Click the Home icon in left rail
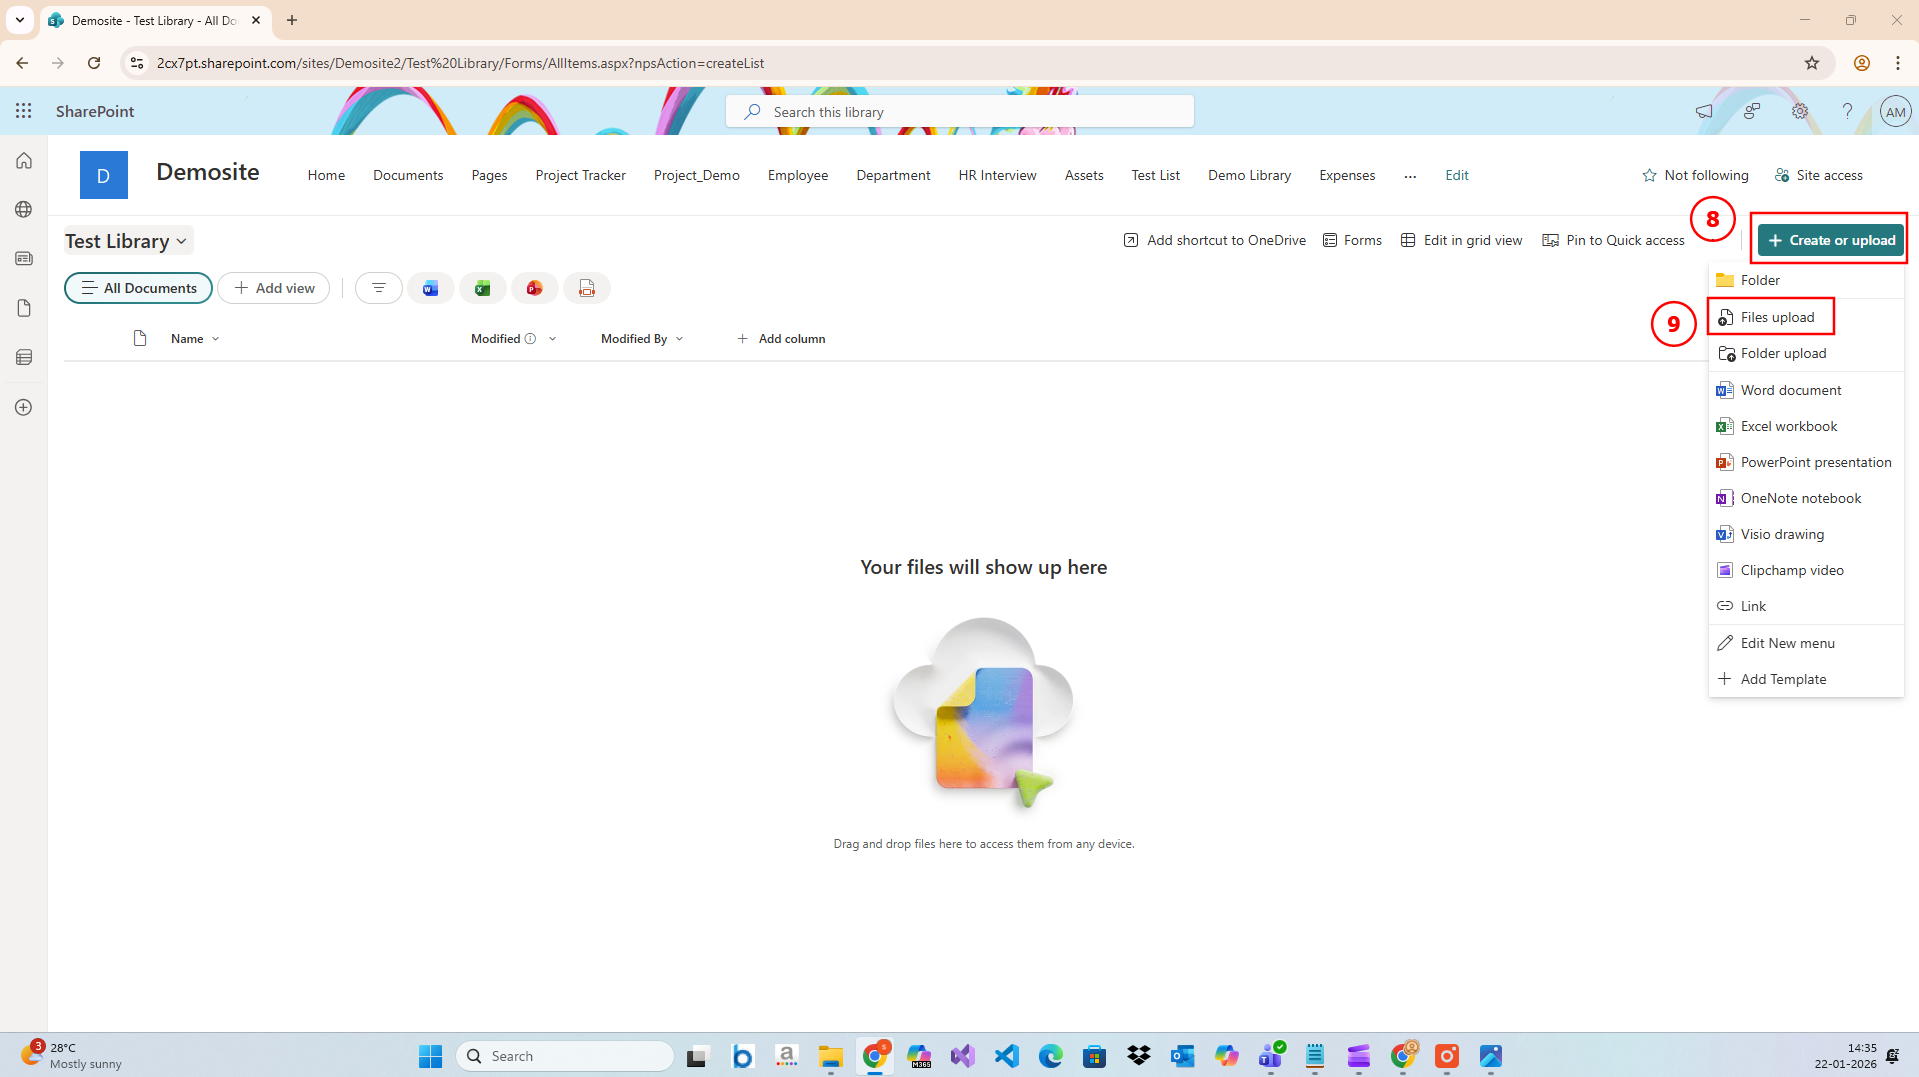The height and width of the screenshot is (1077, 1919). click(x=24, y=161)
